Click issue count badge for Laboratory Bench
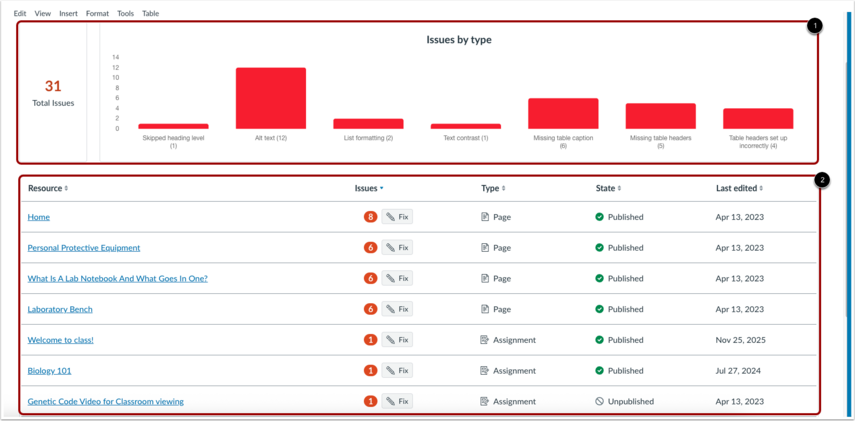The width and height of the screenshot is (855, 421). pyautogui.click(x=371, y=309)
